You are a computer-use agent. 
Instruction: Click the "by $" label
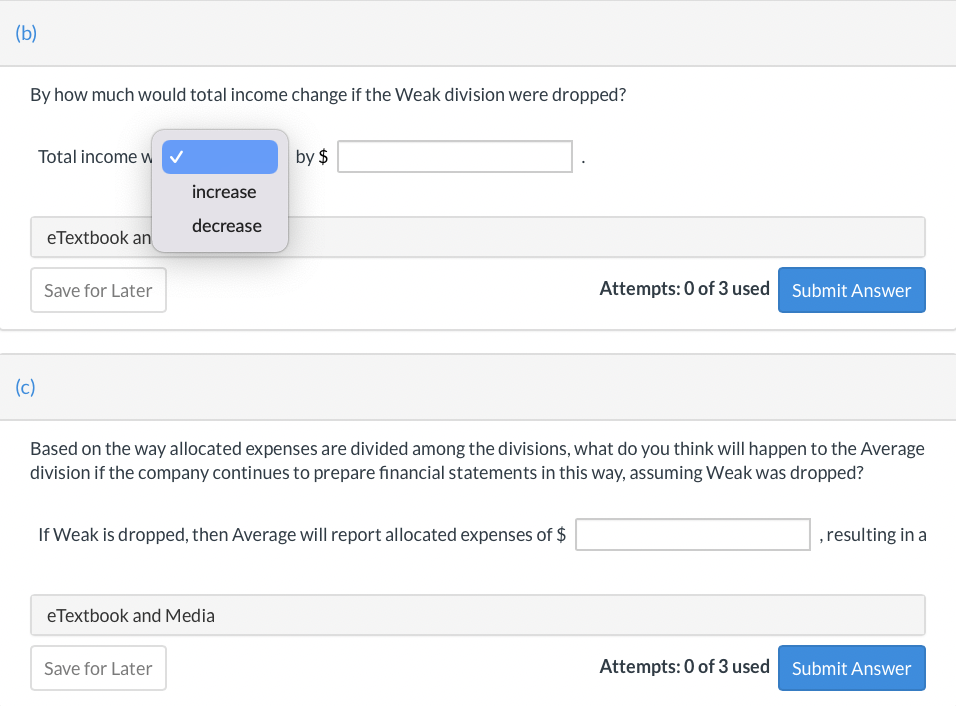pos(312,157)
